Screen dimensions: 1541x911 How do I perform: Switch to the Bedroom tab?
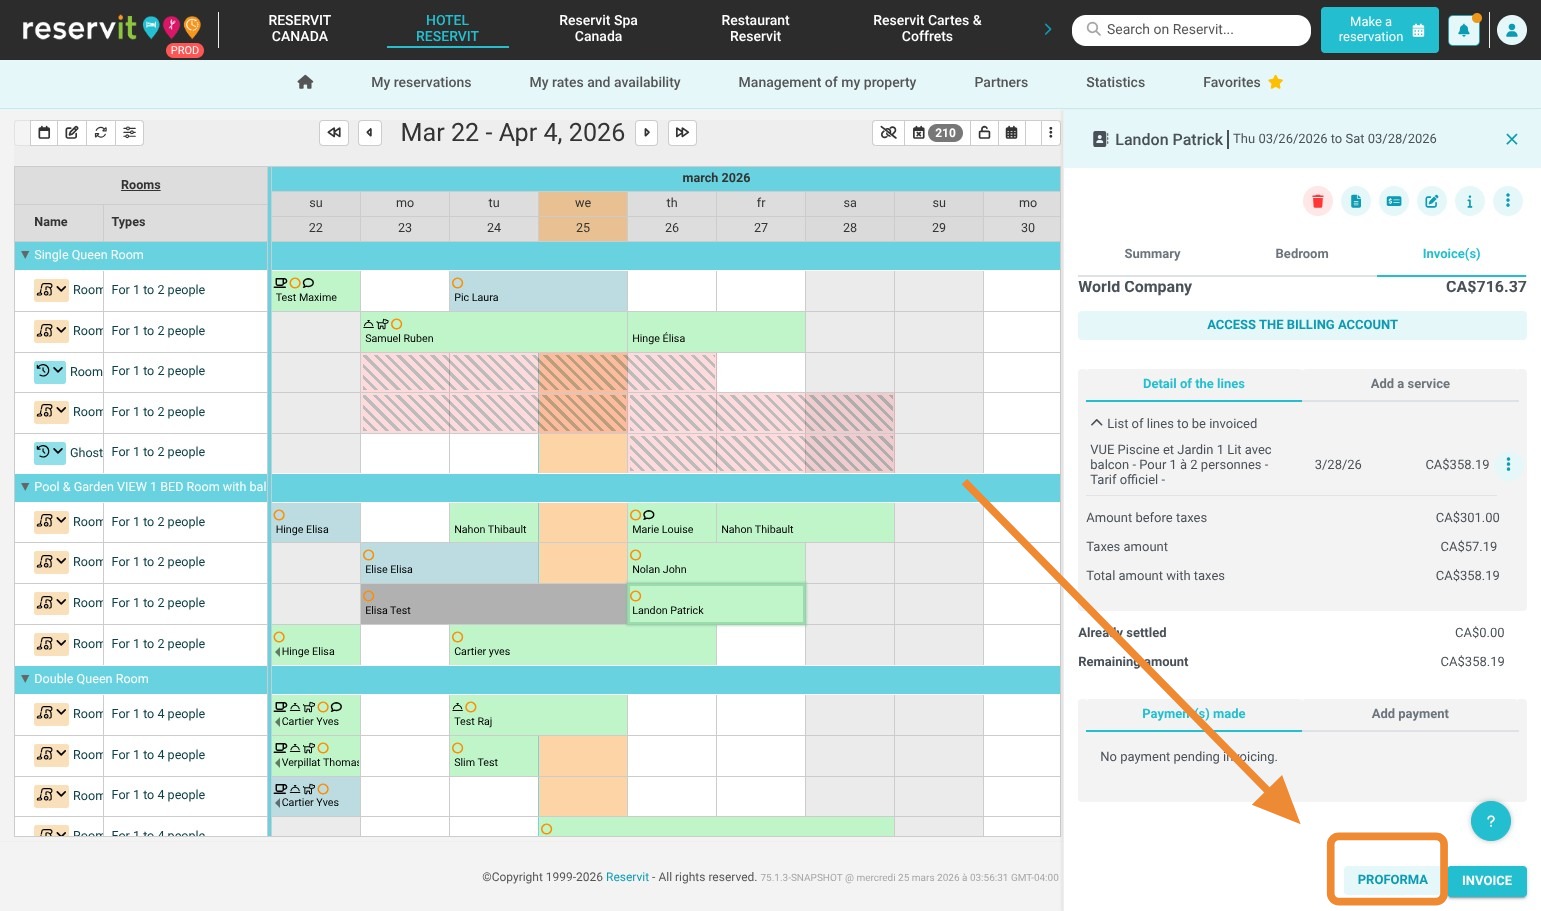click(1301, 254)
